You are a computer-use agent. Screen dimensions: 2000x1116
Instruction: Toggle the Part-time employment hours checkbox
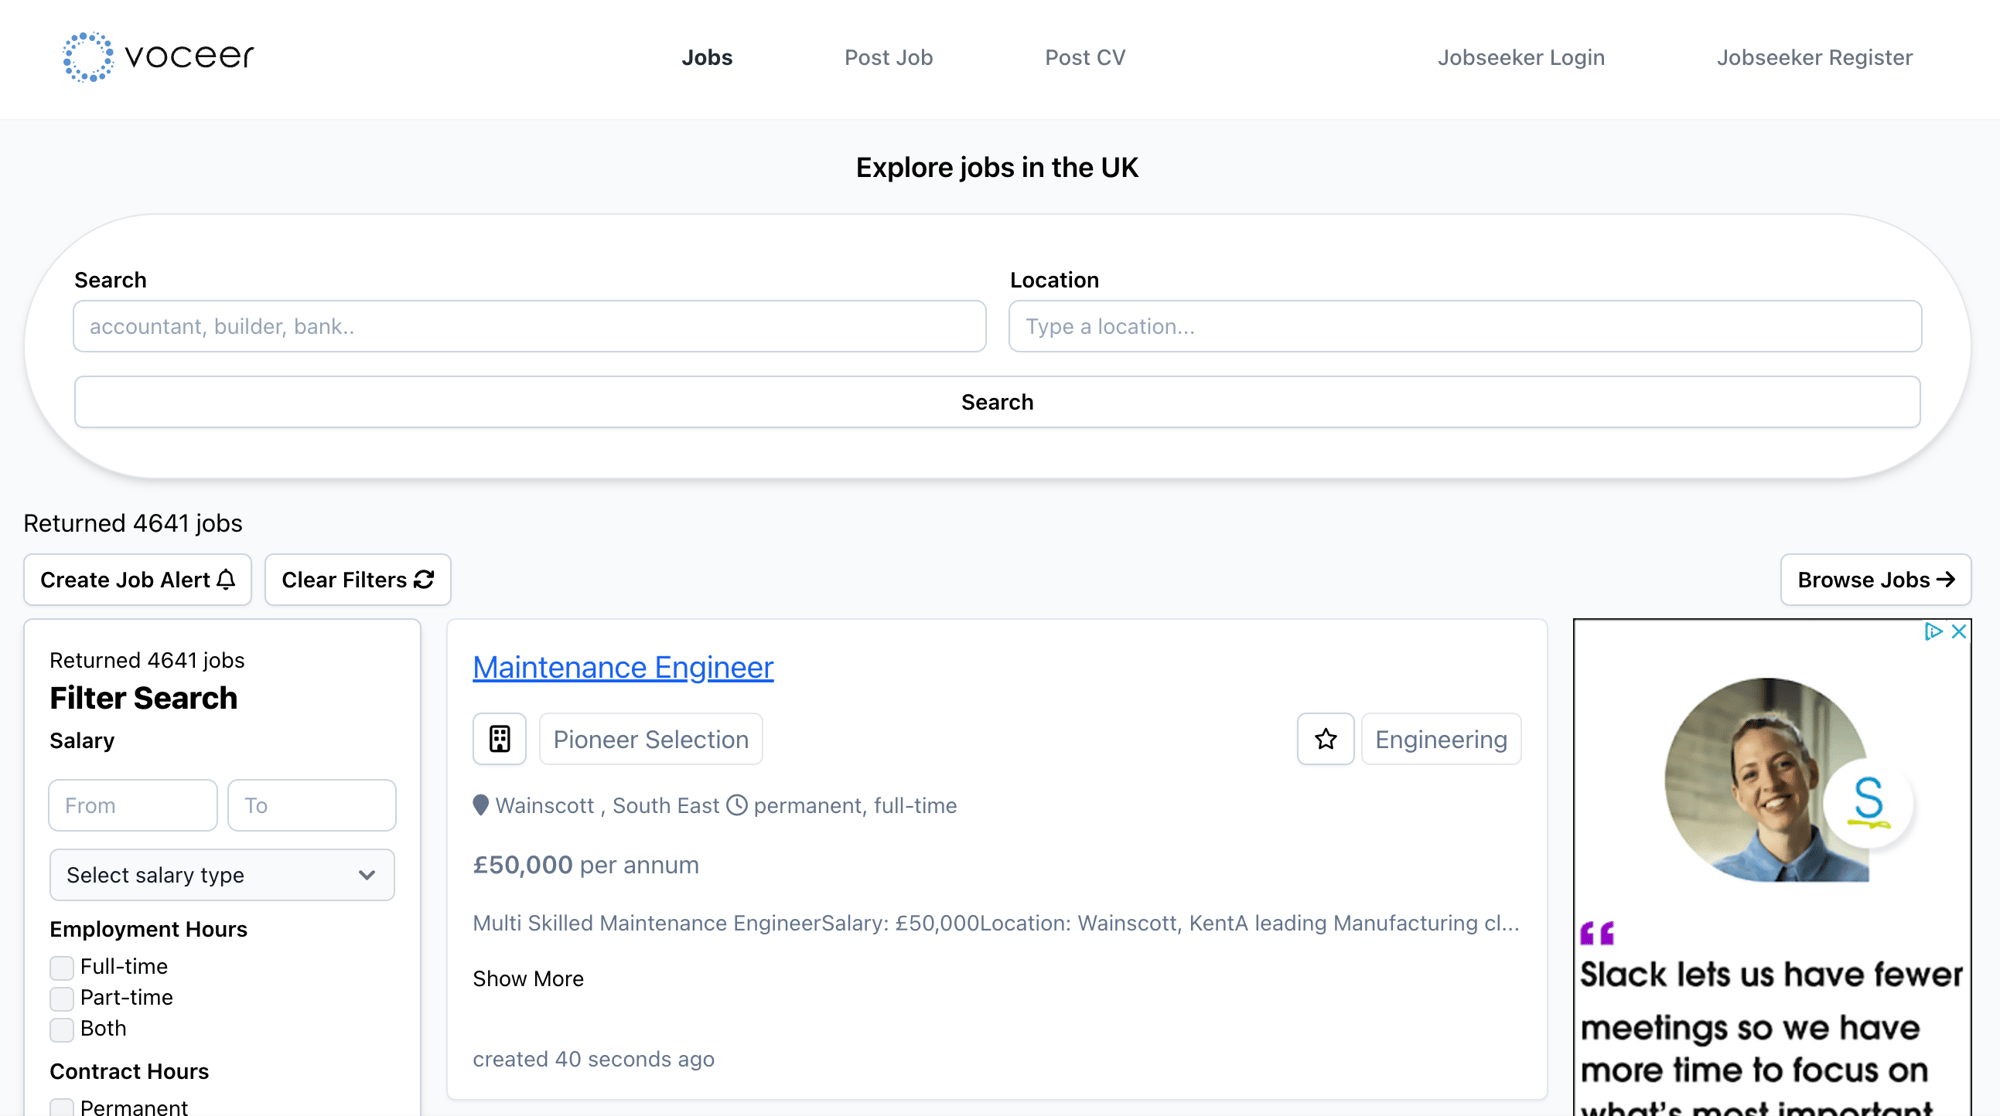tap(62, 996)
